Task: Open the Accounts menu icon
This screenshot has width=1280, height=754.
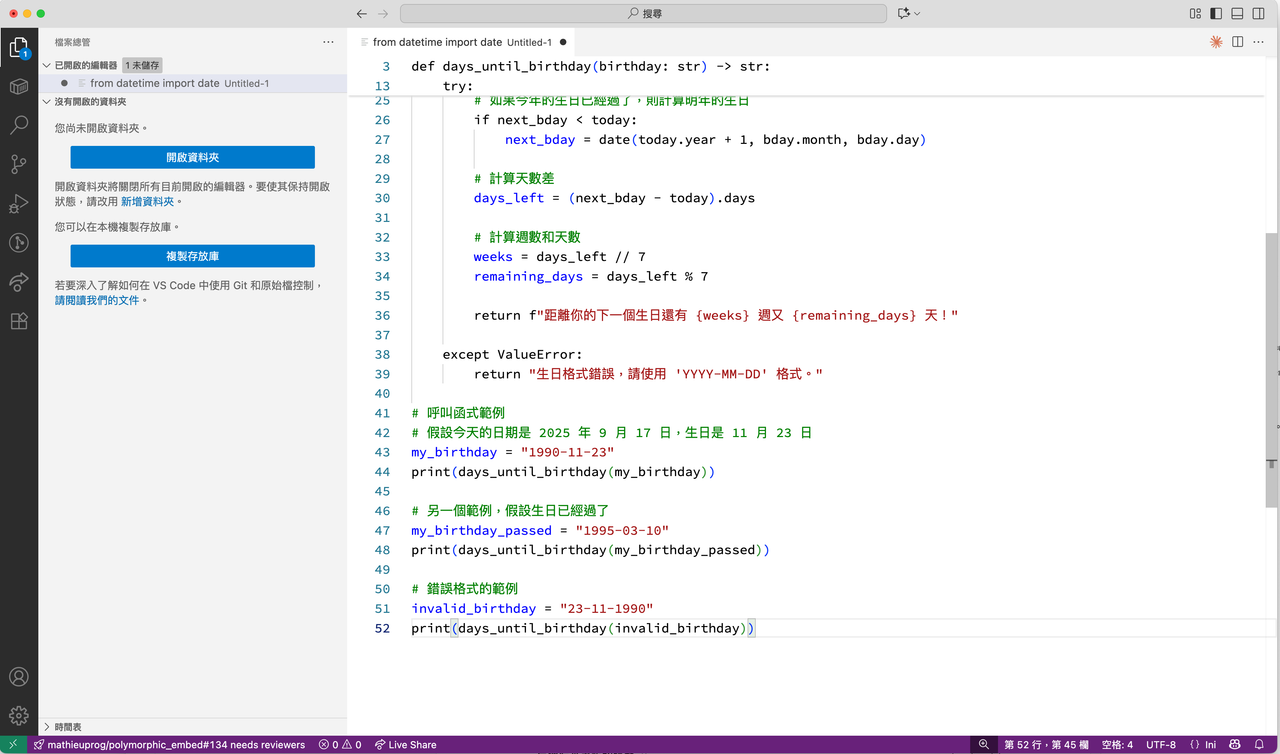Action: 18,677
